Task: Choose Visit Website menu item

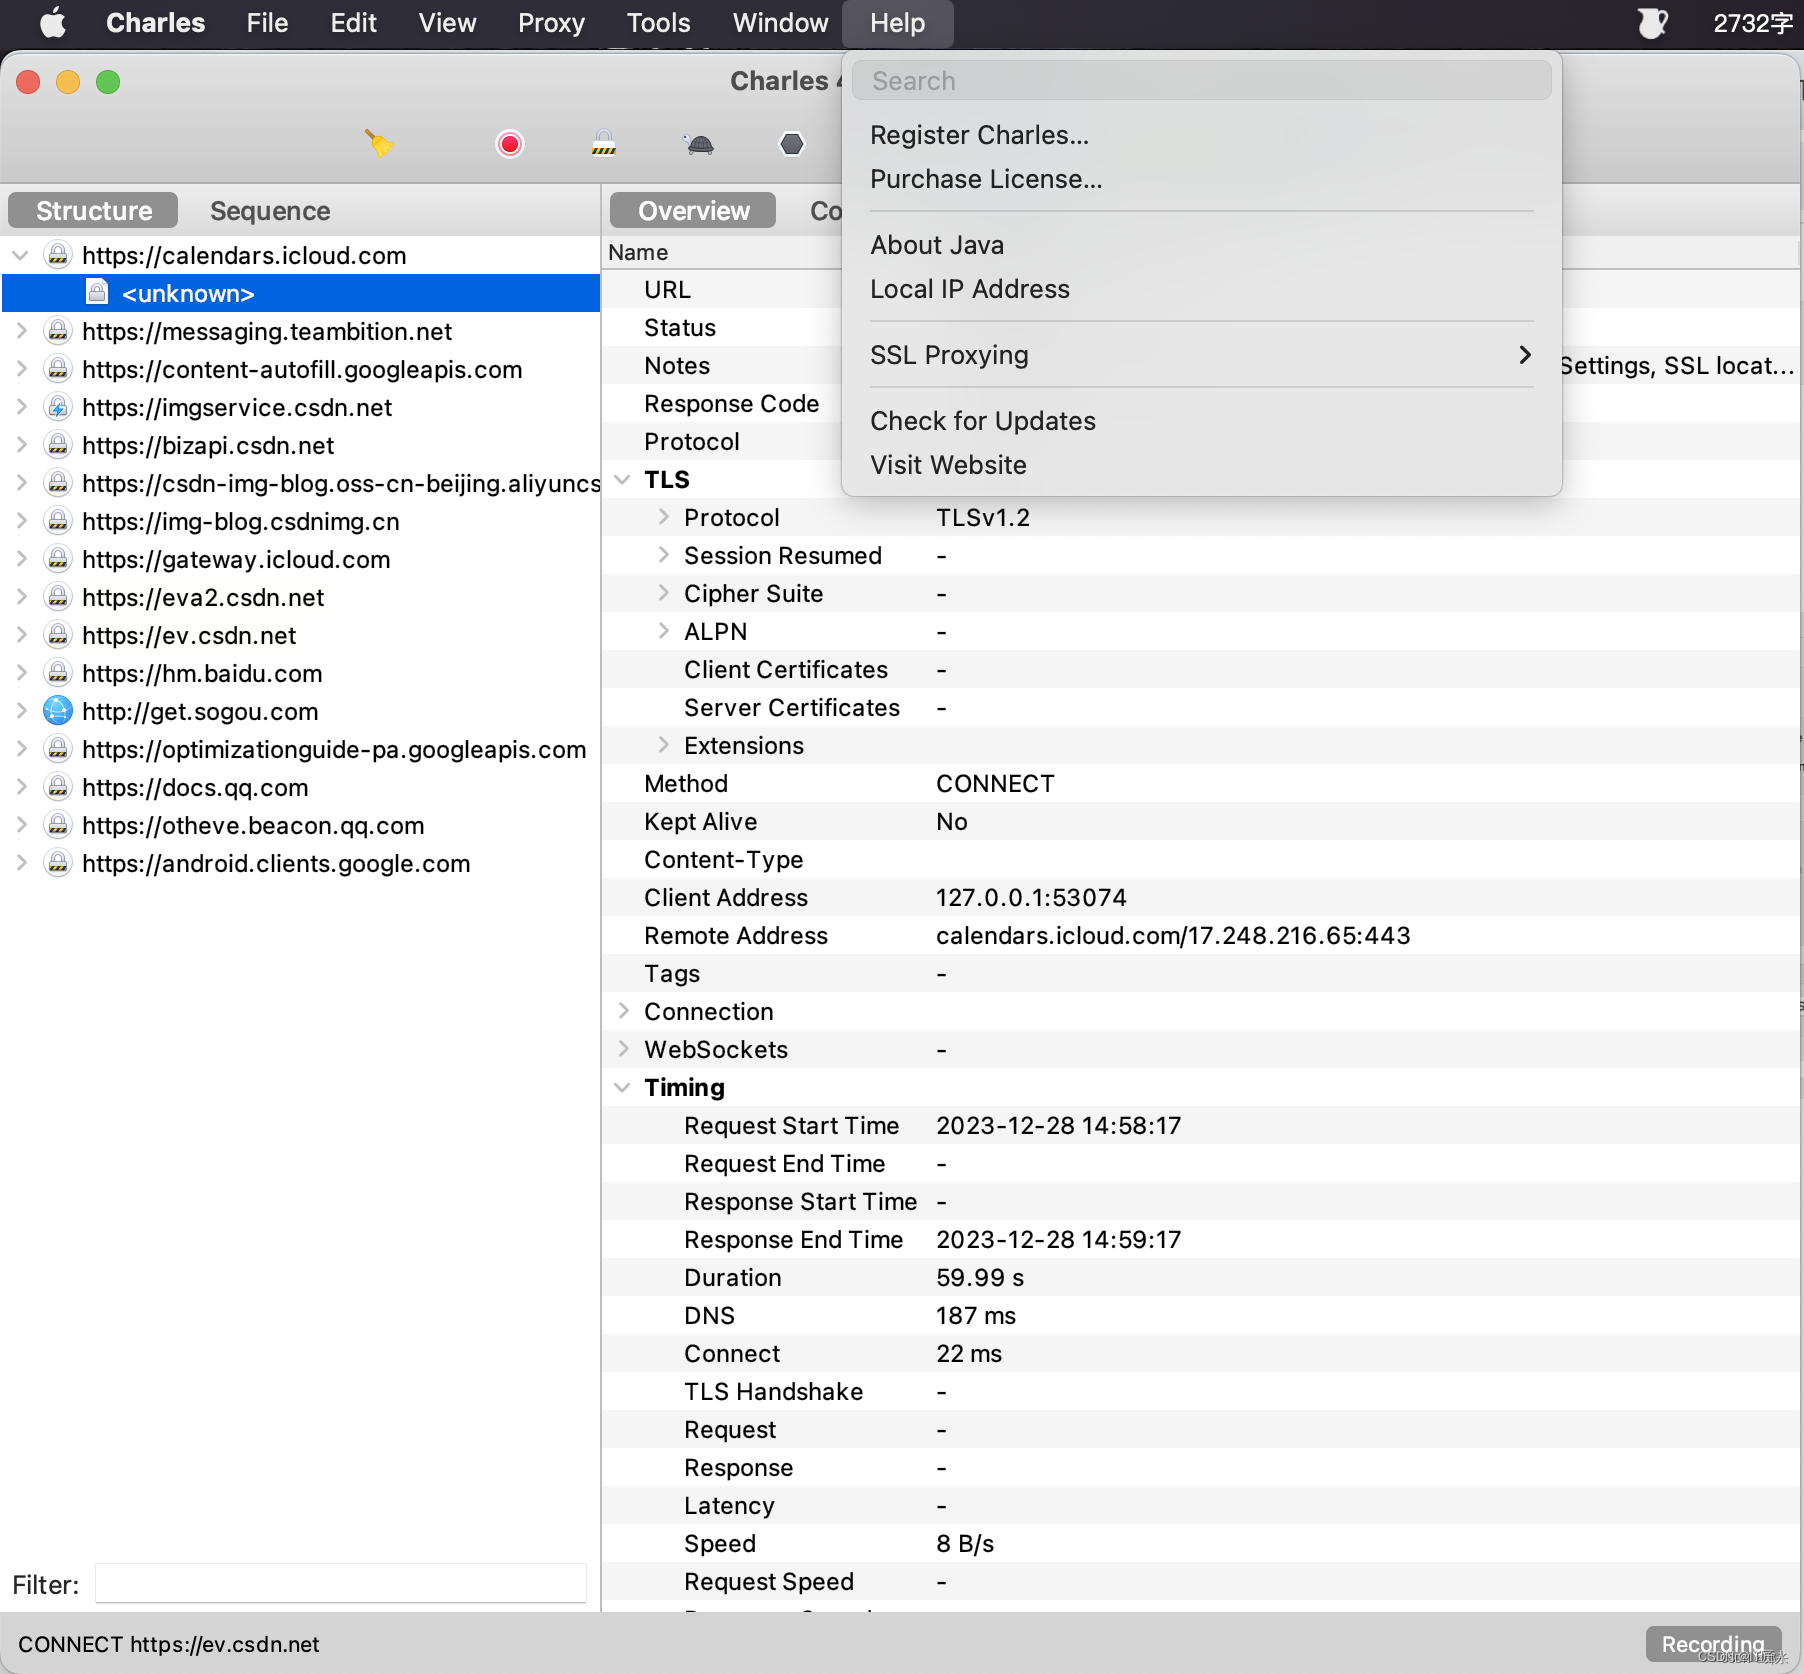Action: pyautogui.click(x=1201, y=465)
